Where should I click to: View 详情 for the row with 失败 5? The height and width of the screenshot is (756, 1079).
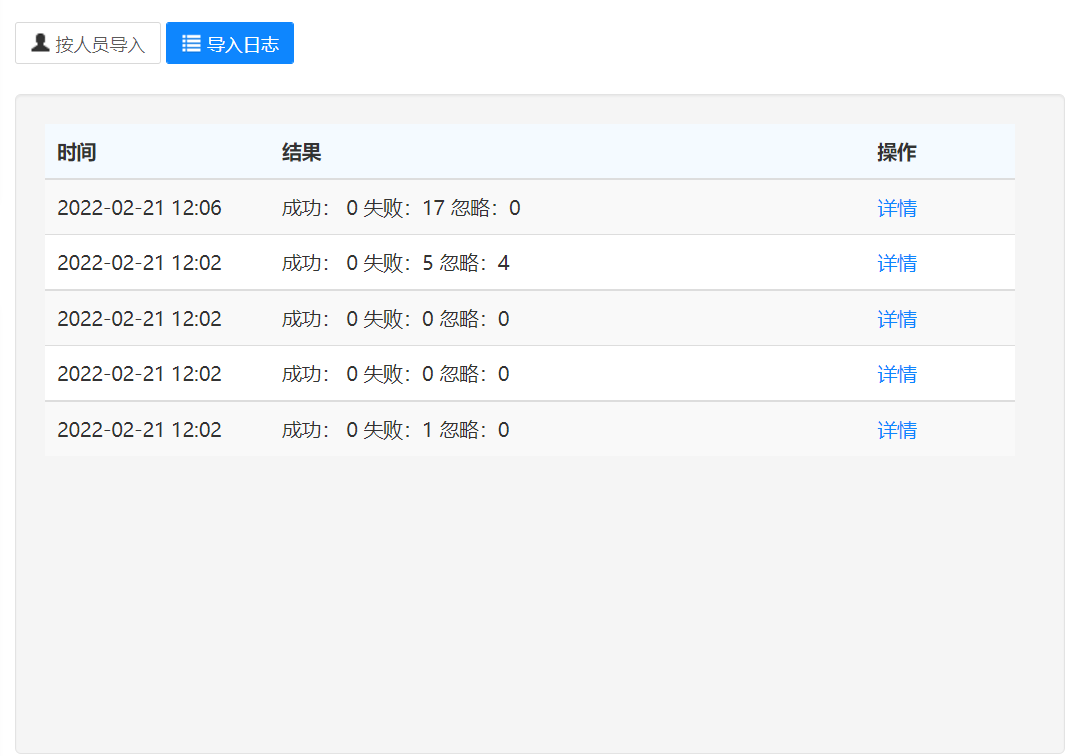tap(897, 263)
